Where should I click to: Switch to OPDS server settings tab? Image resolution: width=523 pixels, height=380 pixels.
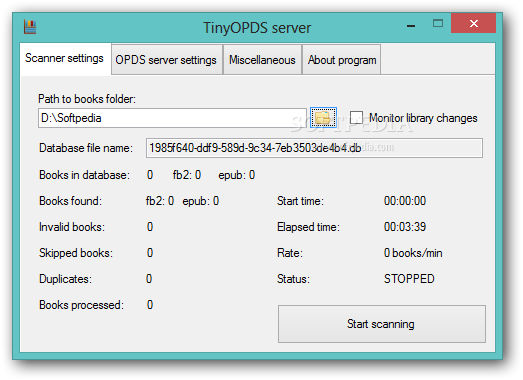click(x=166, y=60)
